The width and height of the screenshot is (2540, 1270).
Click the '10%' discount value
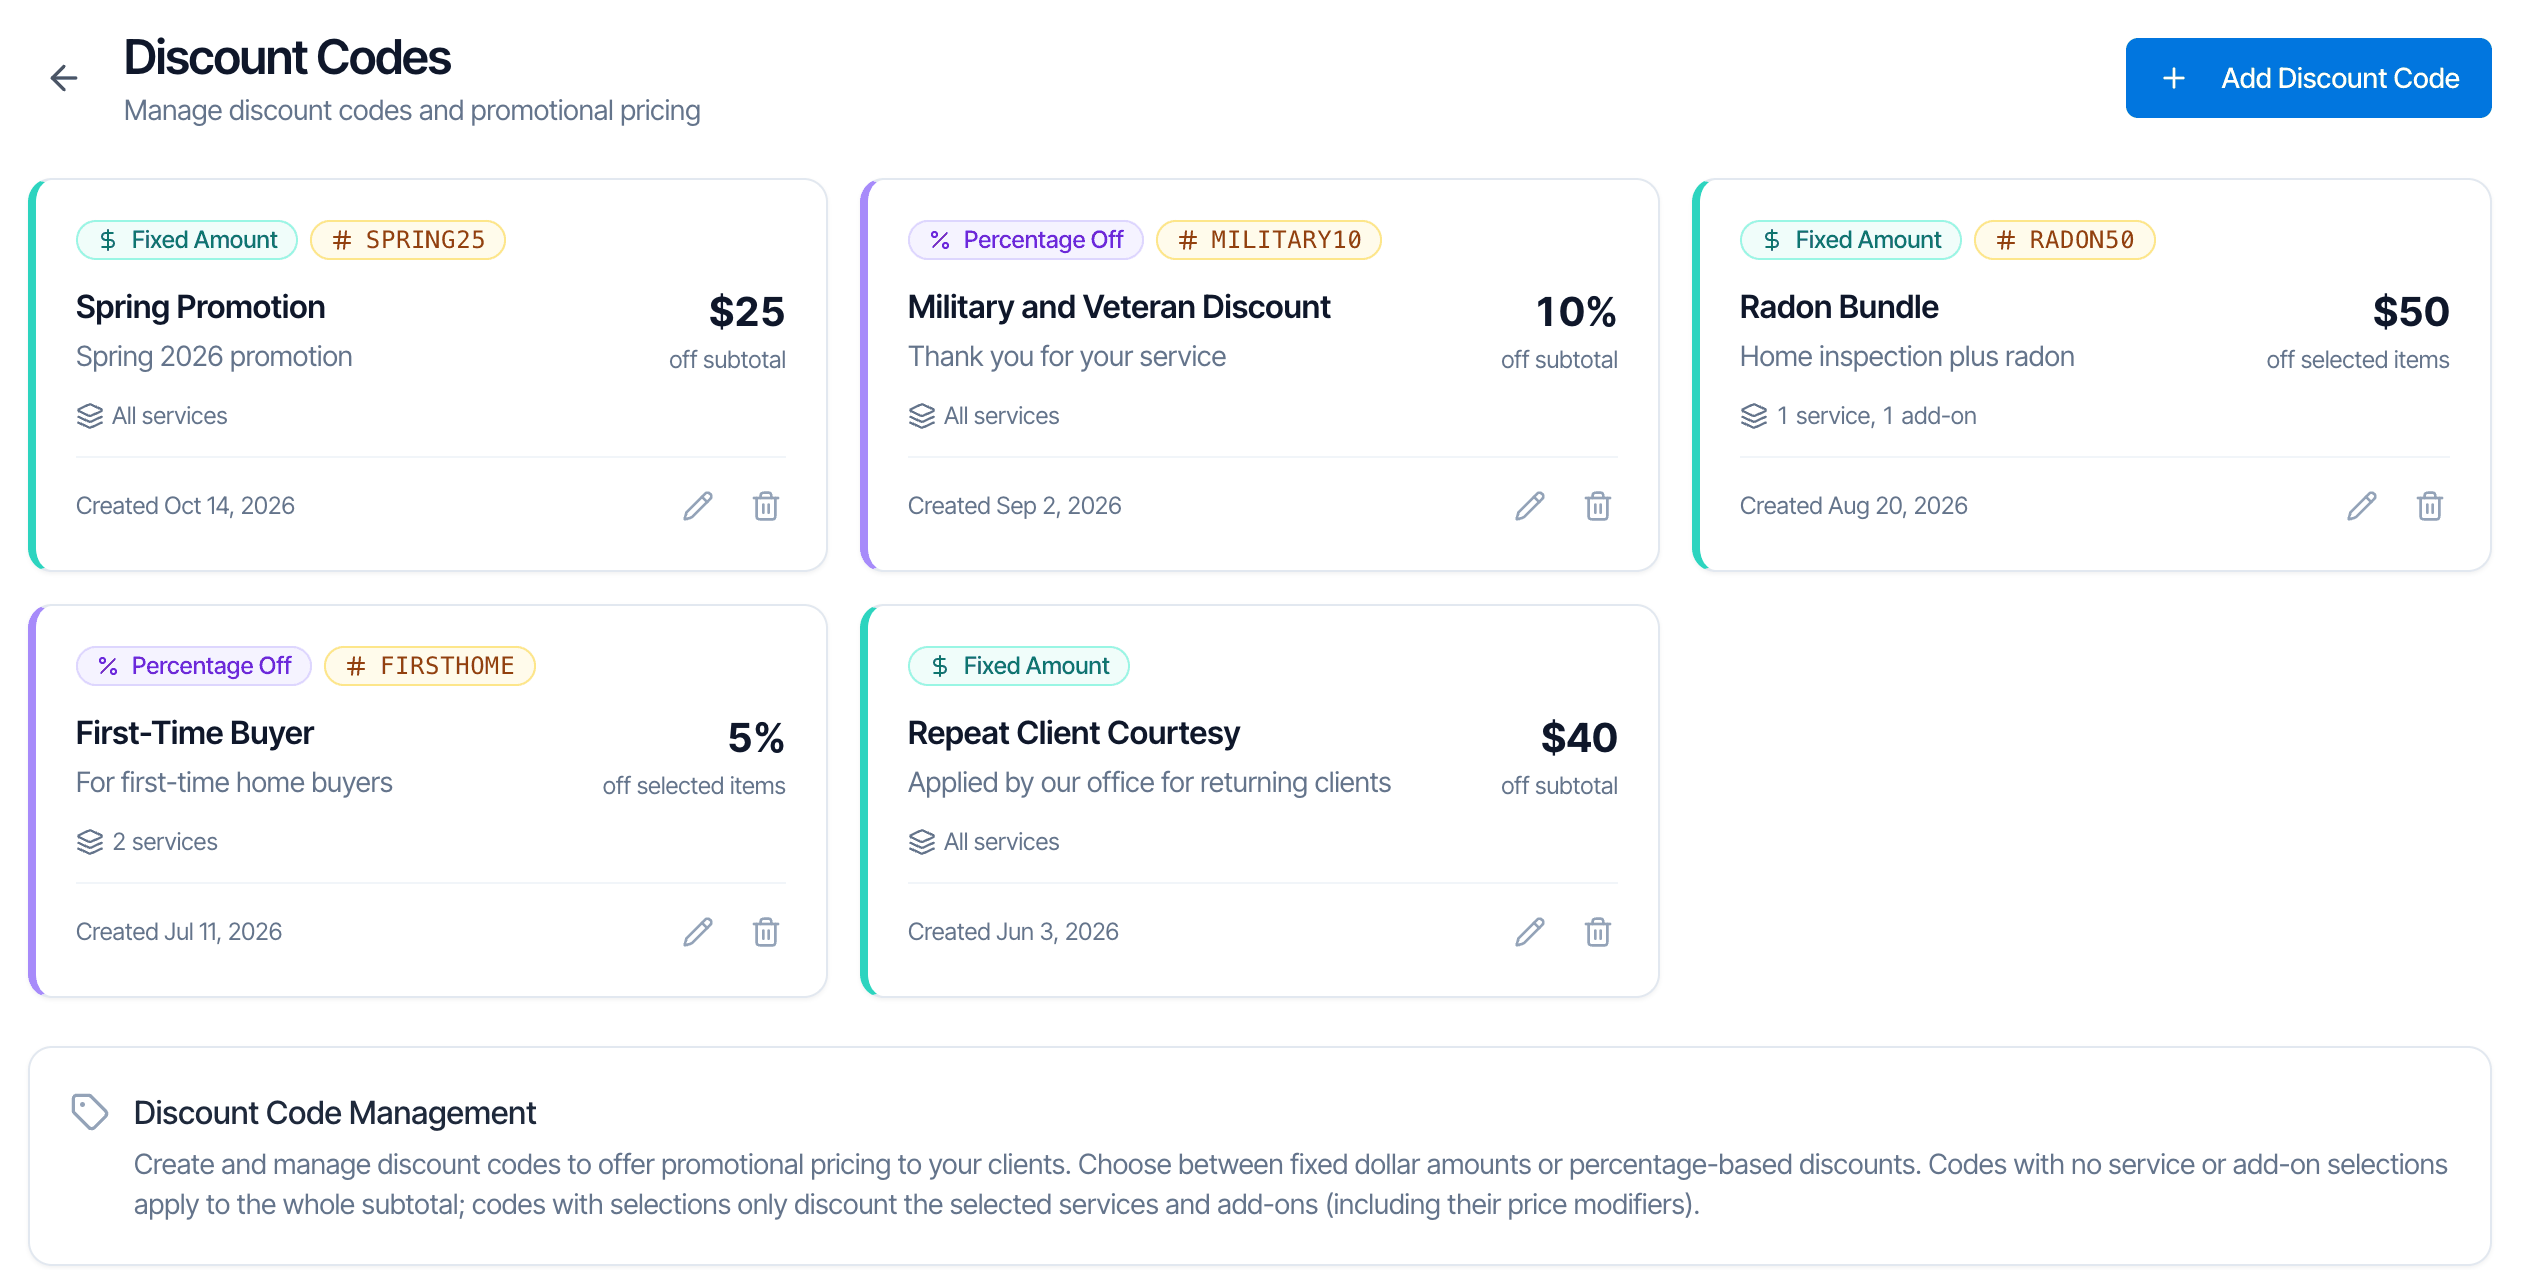1577,312
